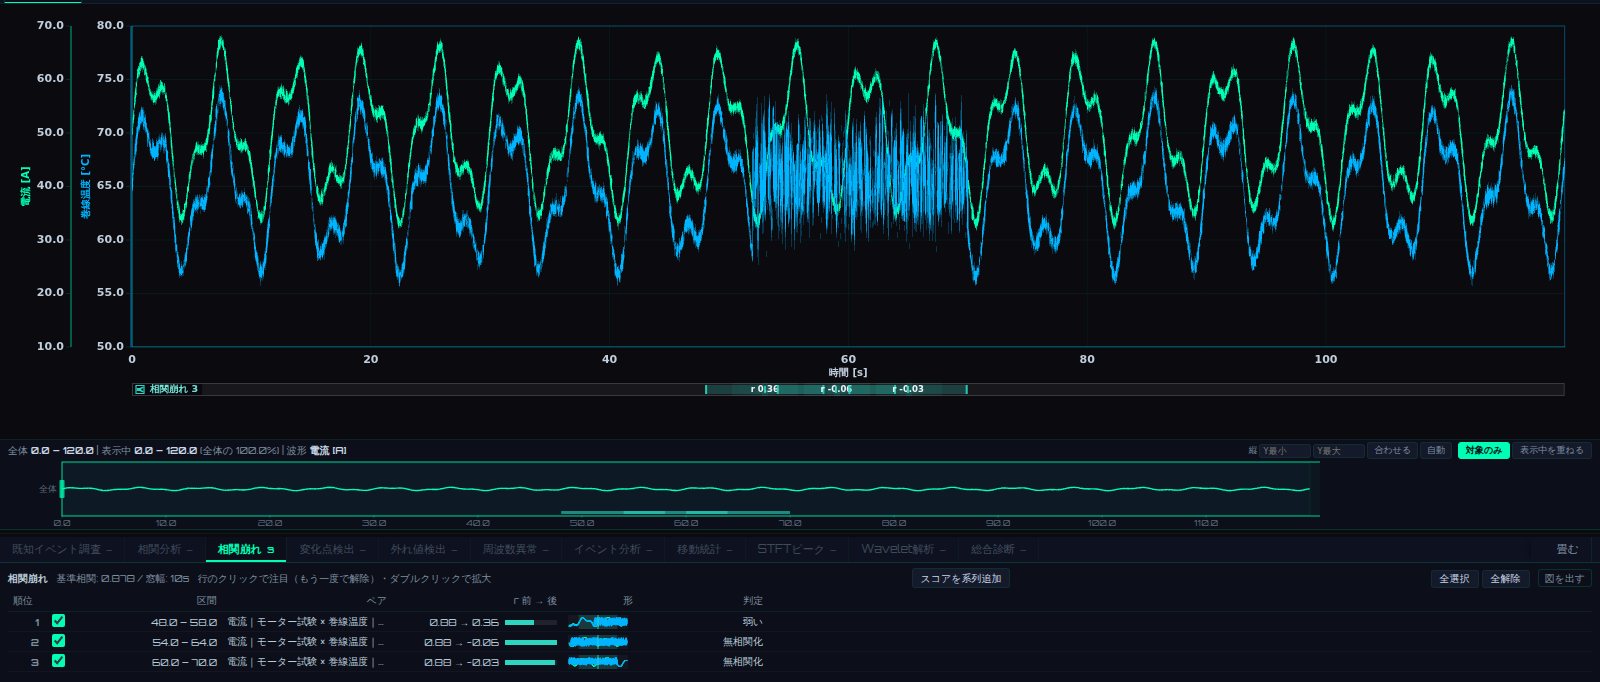Image resolution: width=1600 pixels, height=682 pixels.
Task: Switch to the 外れ値検出 tab
Action: [x=424, y=549]
